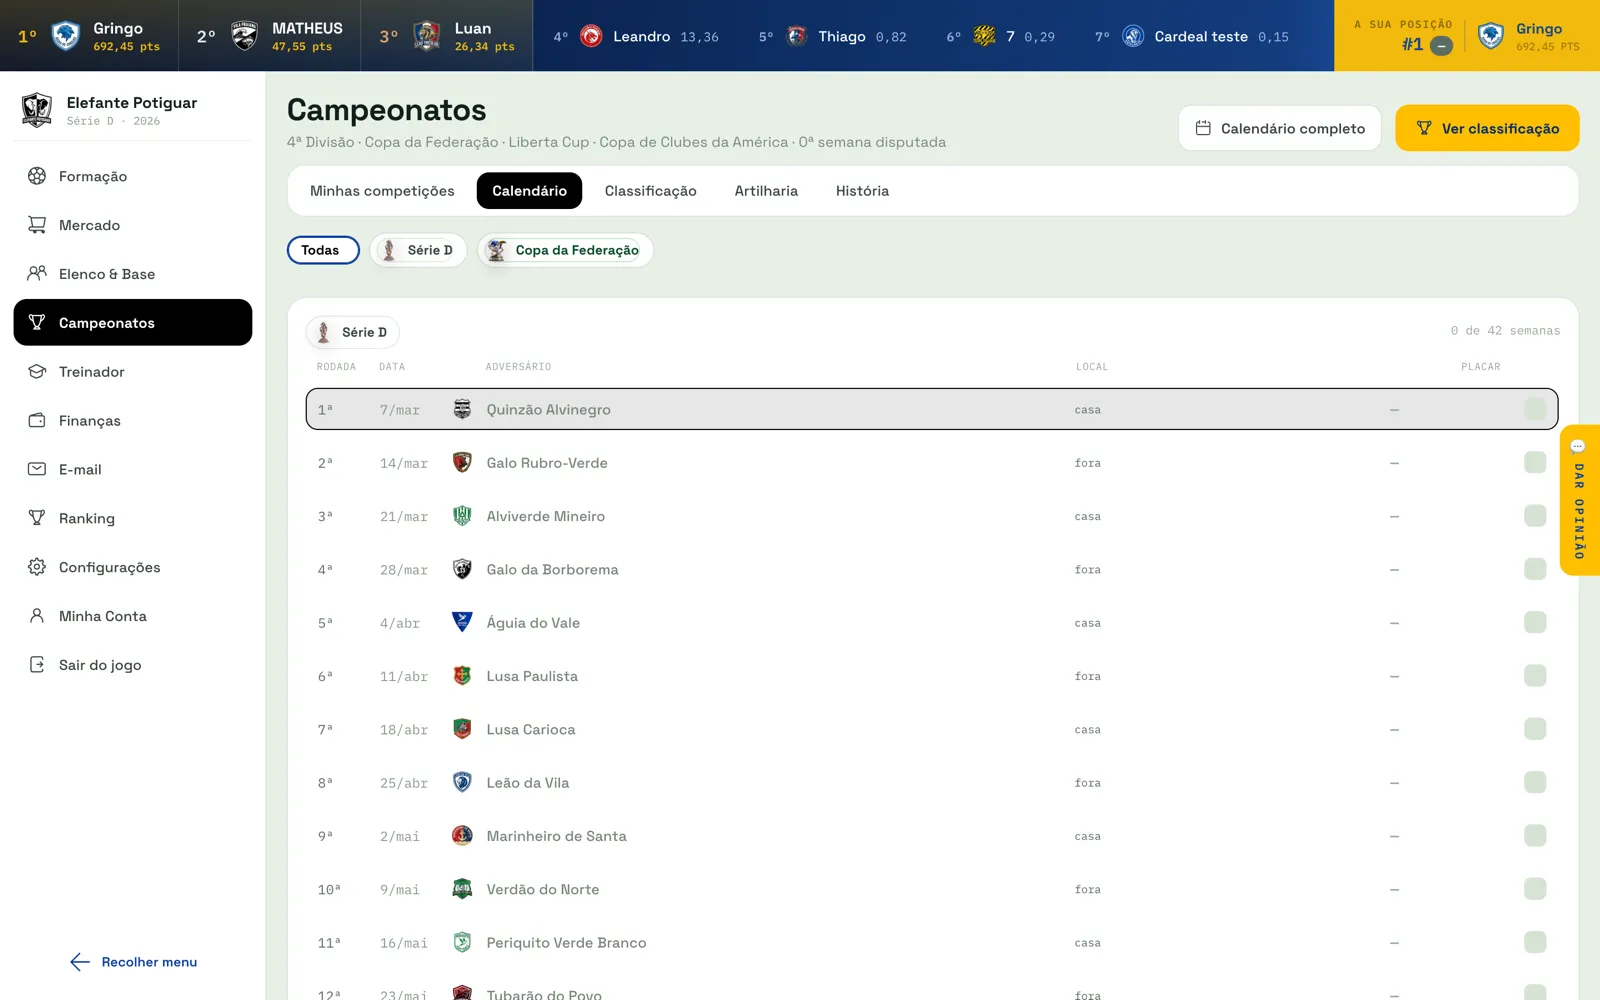Screen dimensions: 1600x1000
Task: Click Lusa Carioca opponent name
Action: 531,729
